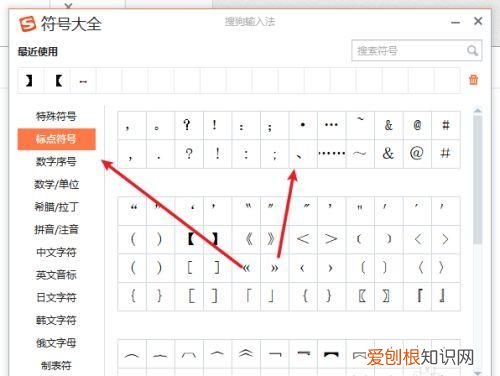Insert the single guillemet ‹ symbol

click(303, 268)
